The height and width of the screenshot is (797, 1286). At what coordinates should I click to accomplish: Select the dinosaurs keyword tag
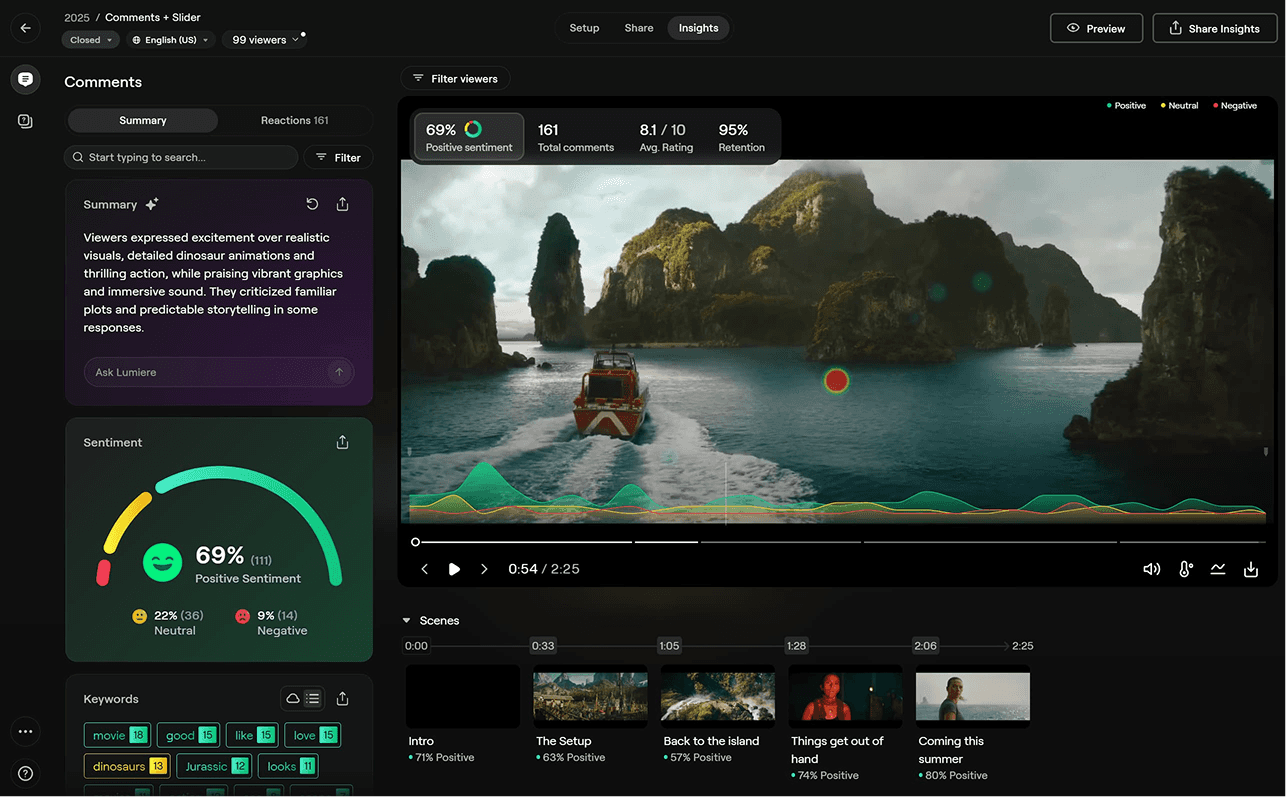click(127, 766)
